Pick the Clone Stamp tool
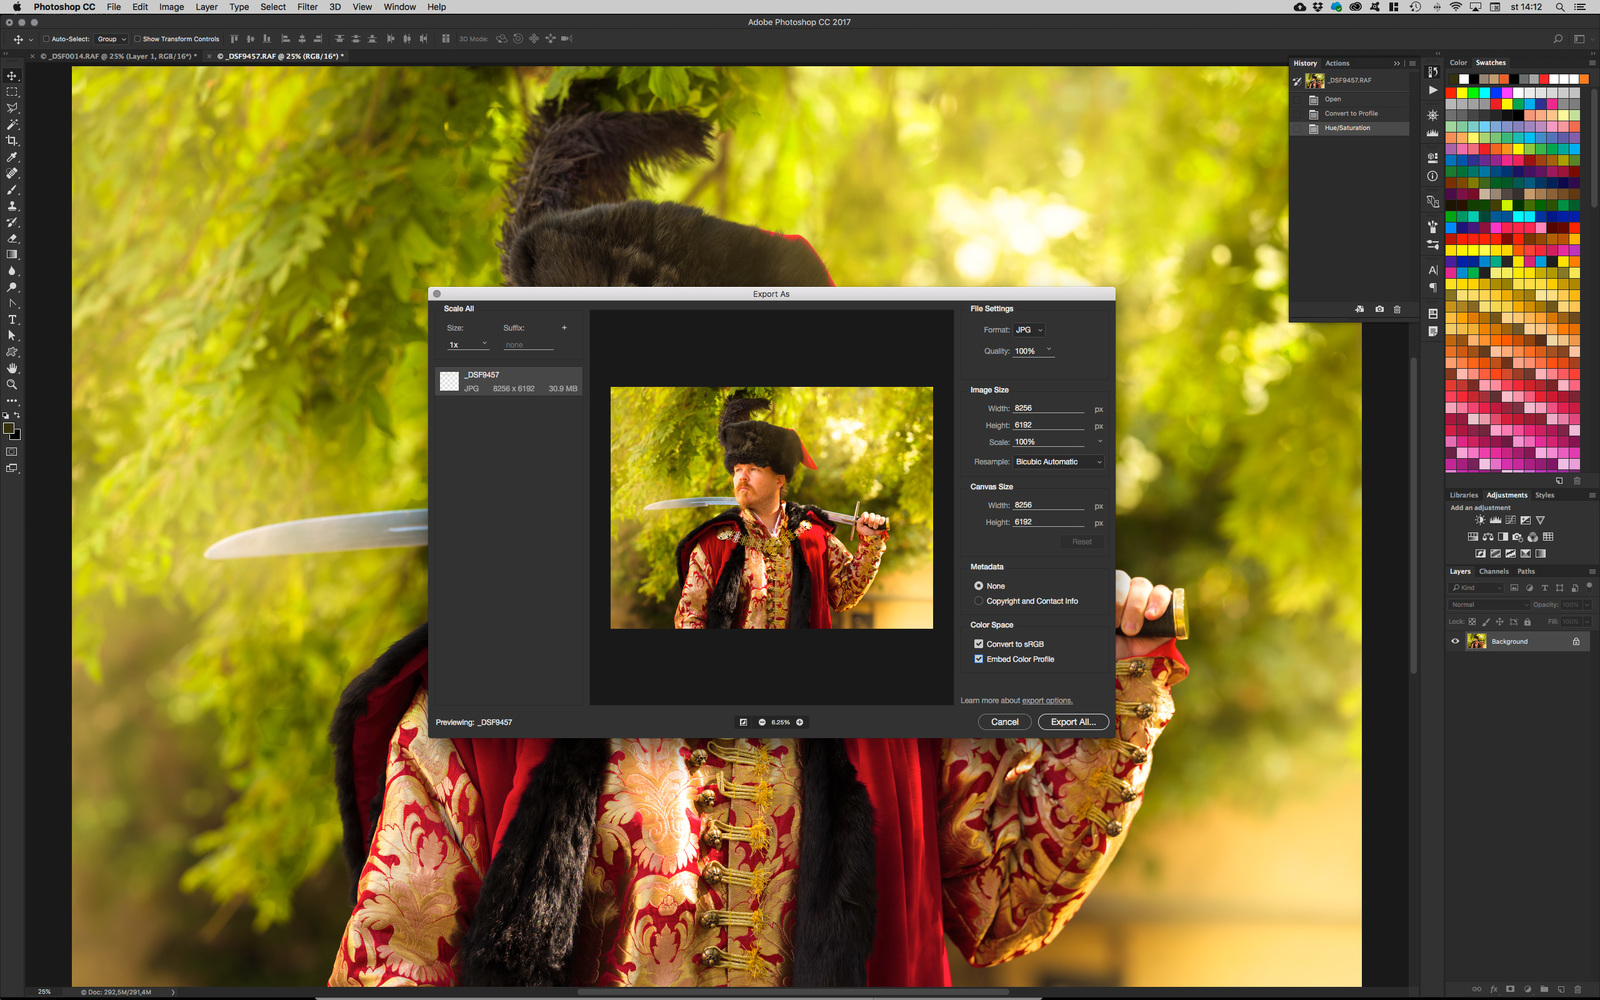 12,206
